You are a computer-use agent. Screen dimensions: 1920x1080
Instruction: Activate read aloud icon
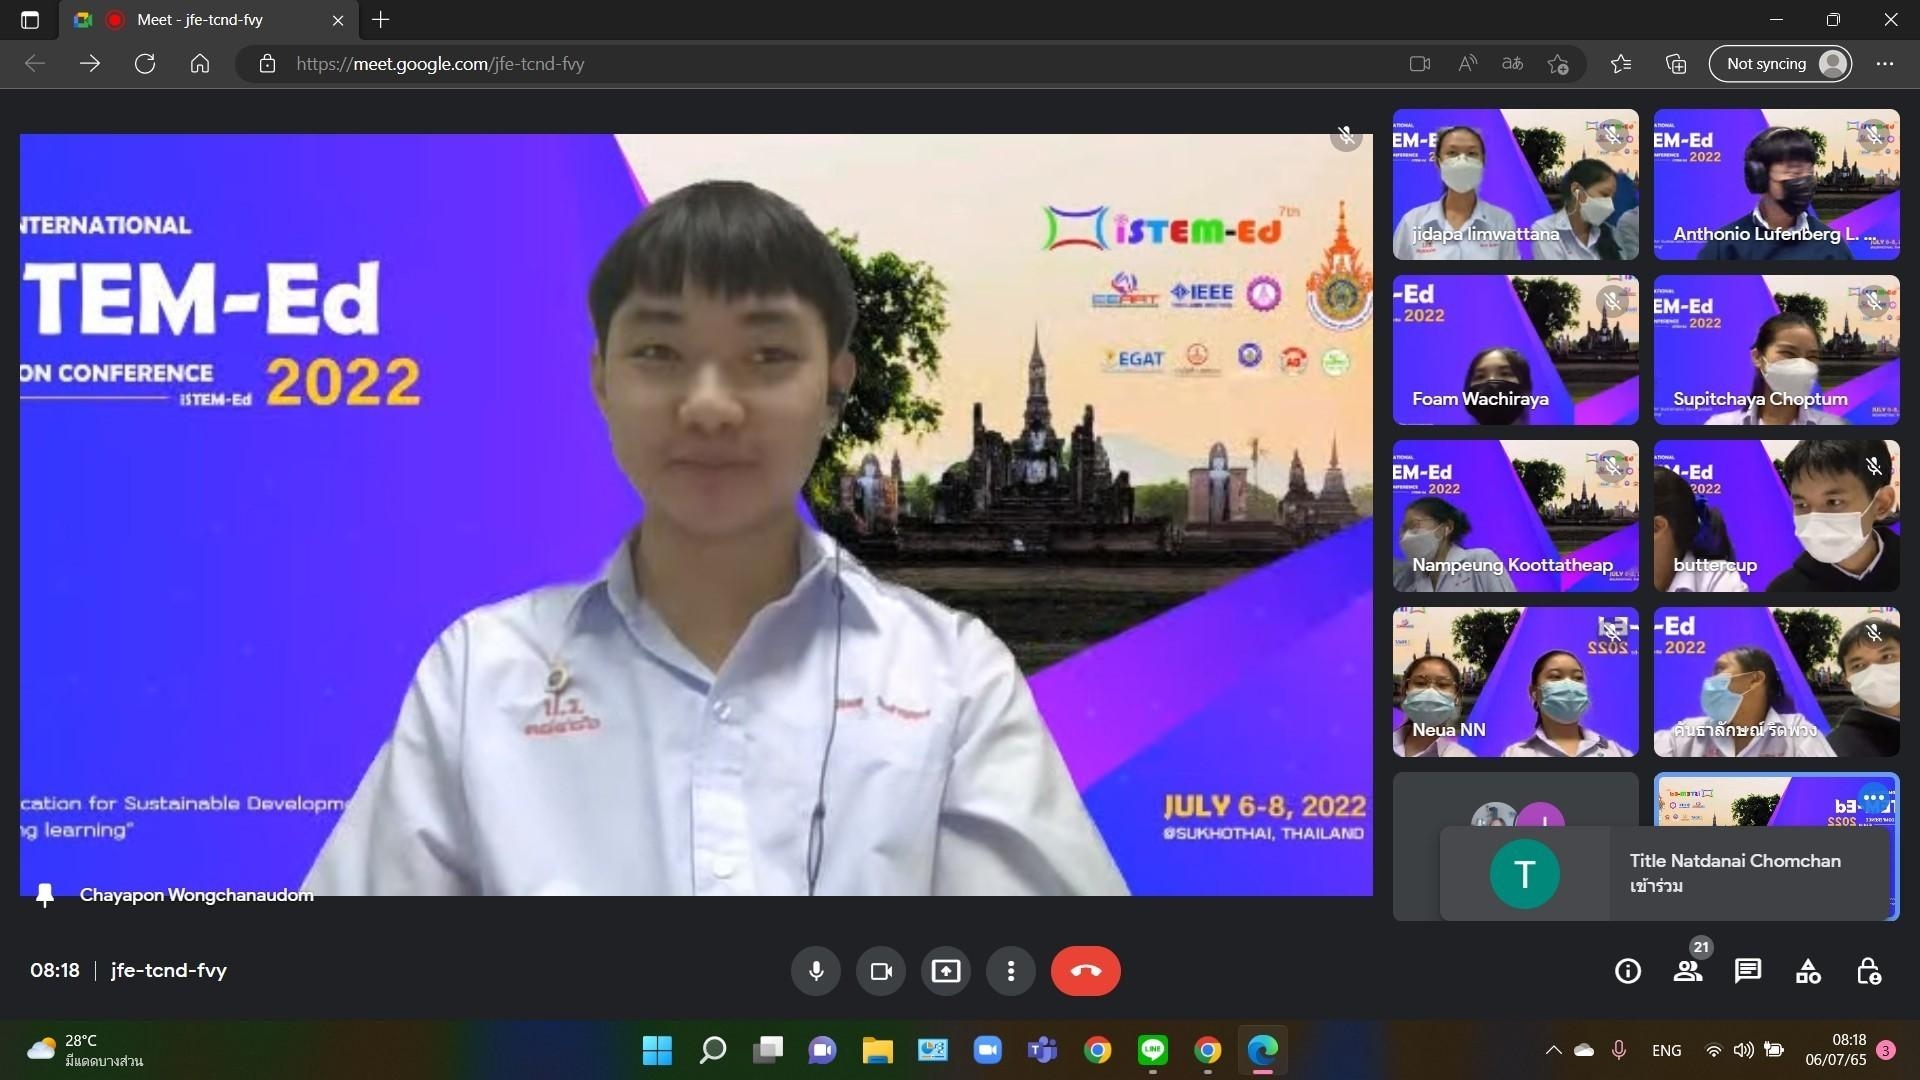[1467, 64]
